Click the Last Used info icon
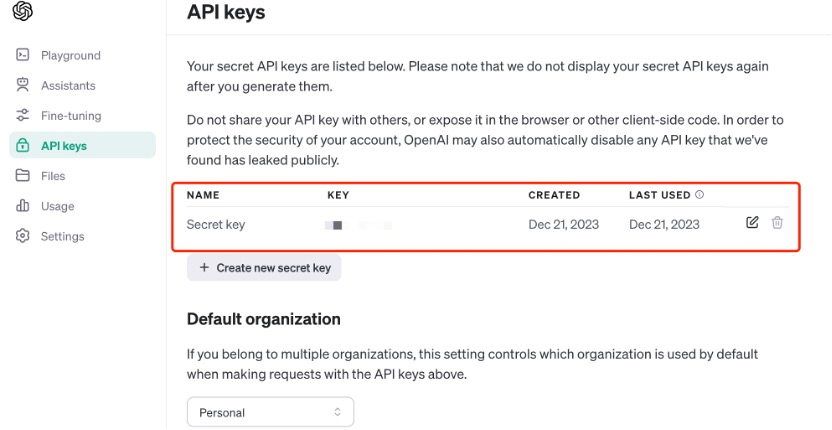Viewport: 832px width, 430px height. (700, 195)
